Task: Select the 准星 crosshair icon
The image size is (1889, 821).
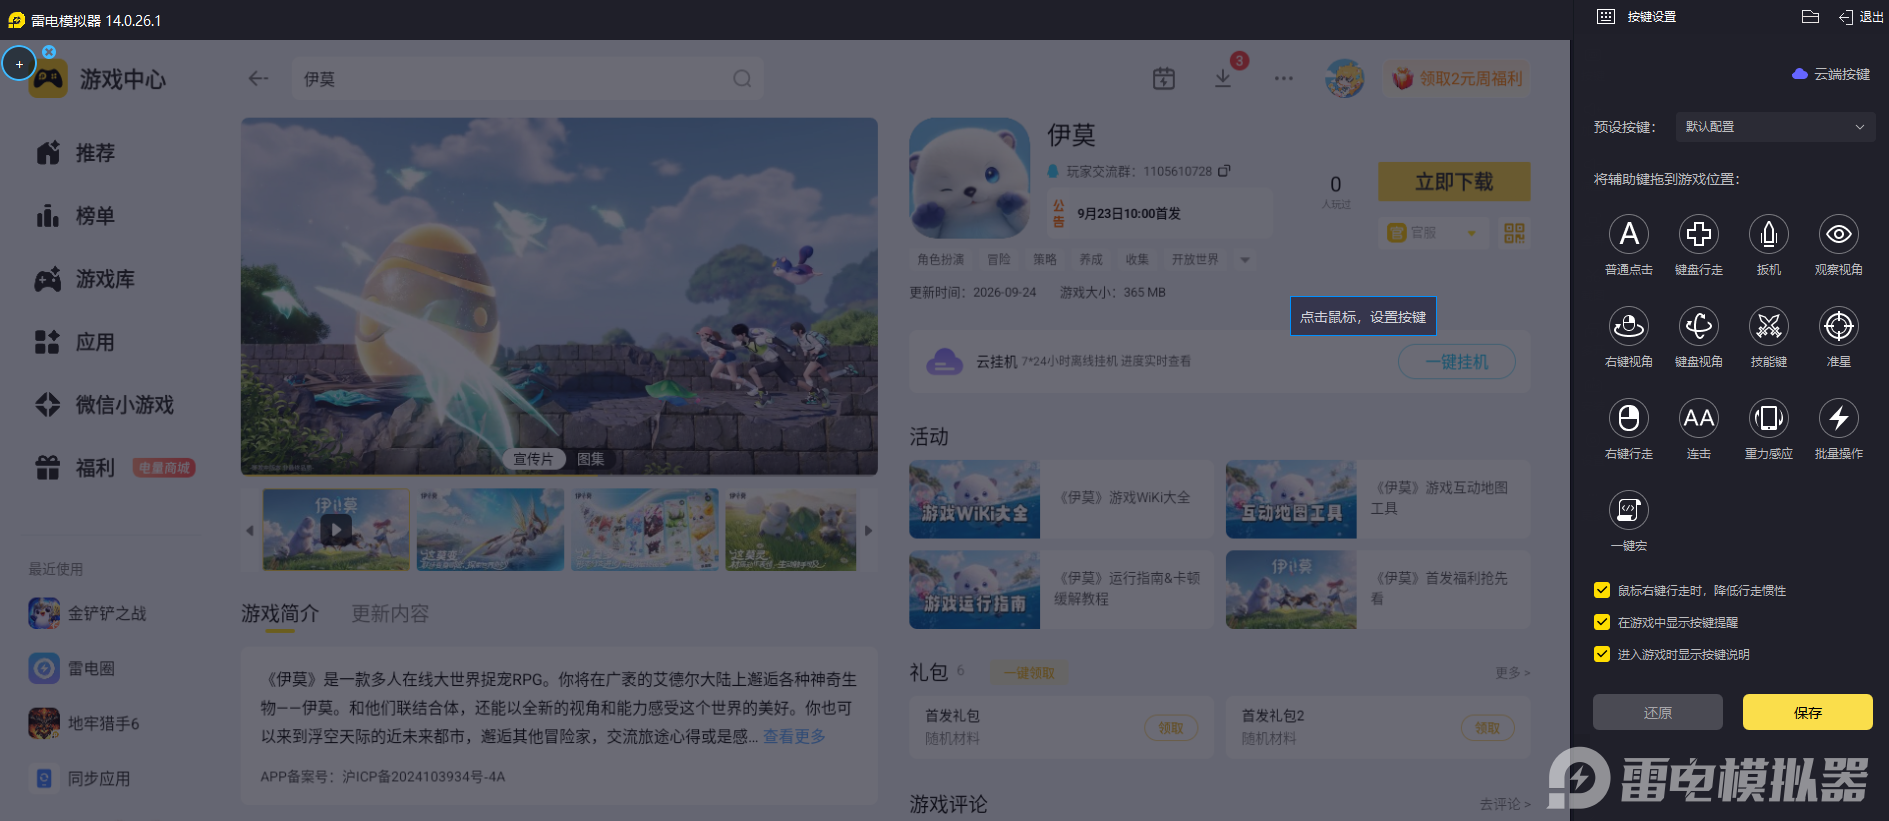Action: 1839,326
